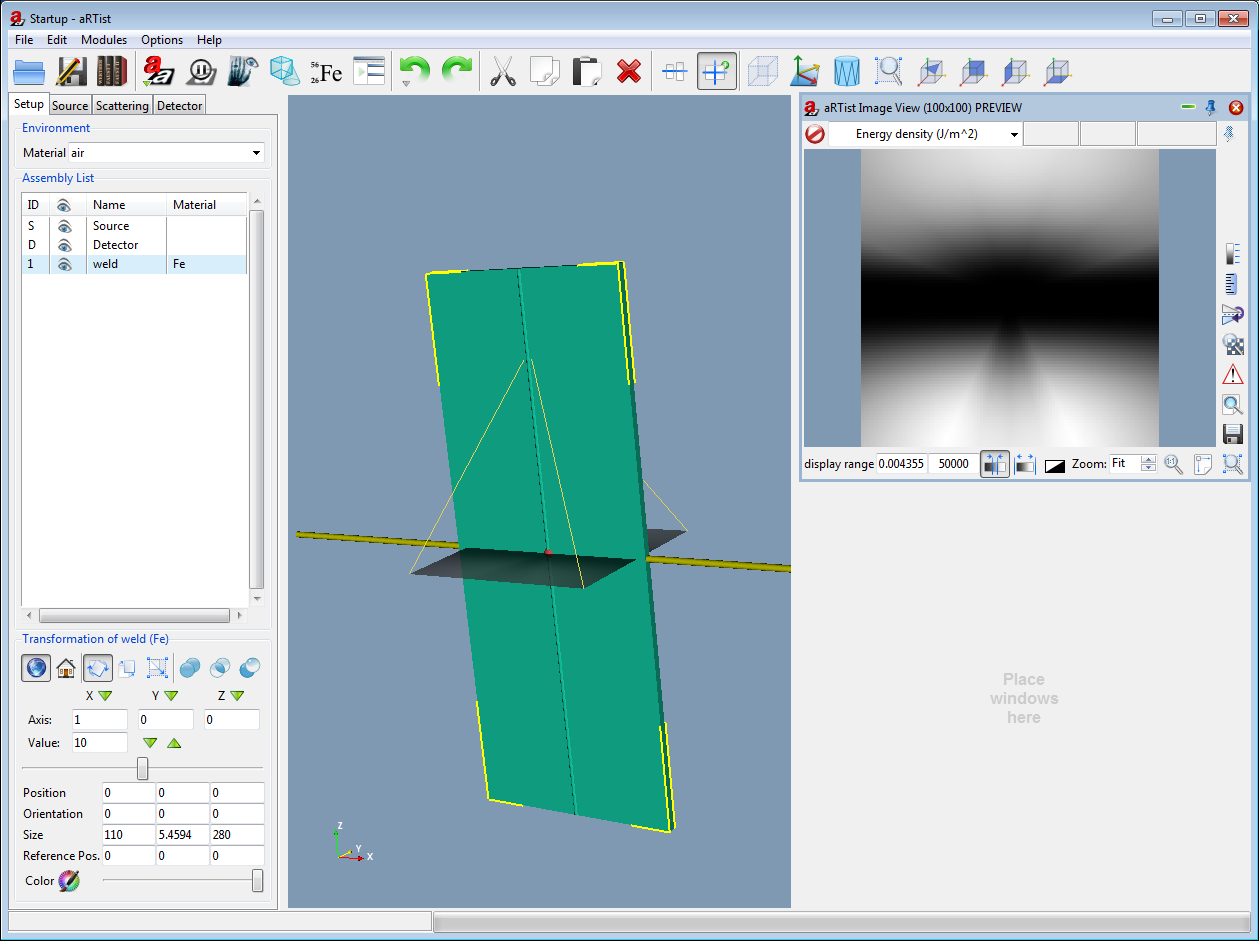Click the paste clipboard icon
This screenshot has height=941, width=1259.
pyautogui.click(x=586, y=71)
